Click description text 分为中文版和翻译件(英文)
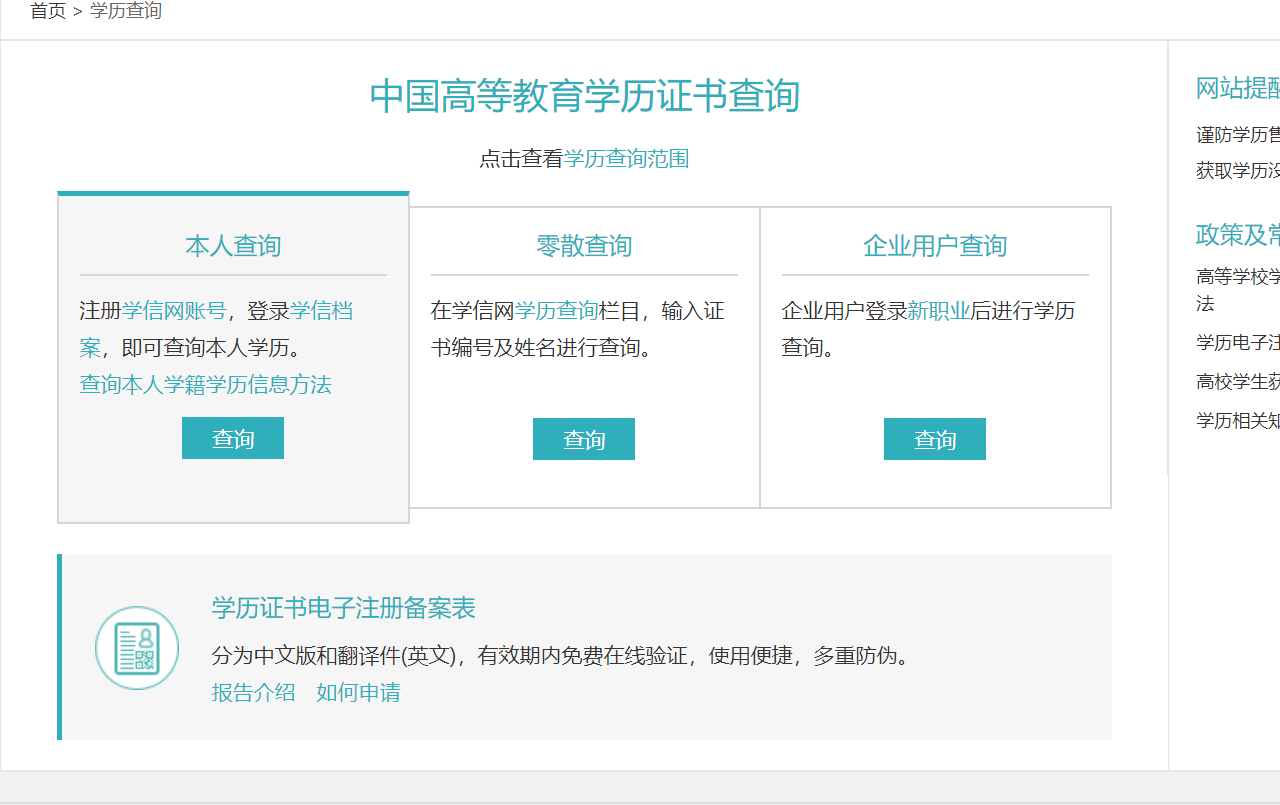 point(335,656)
